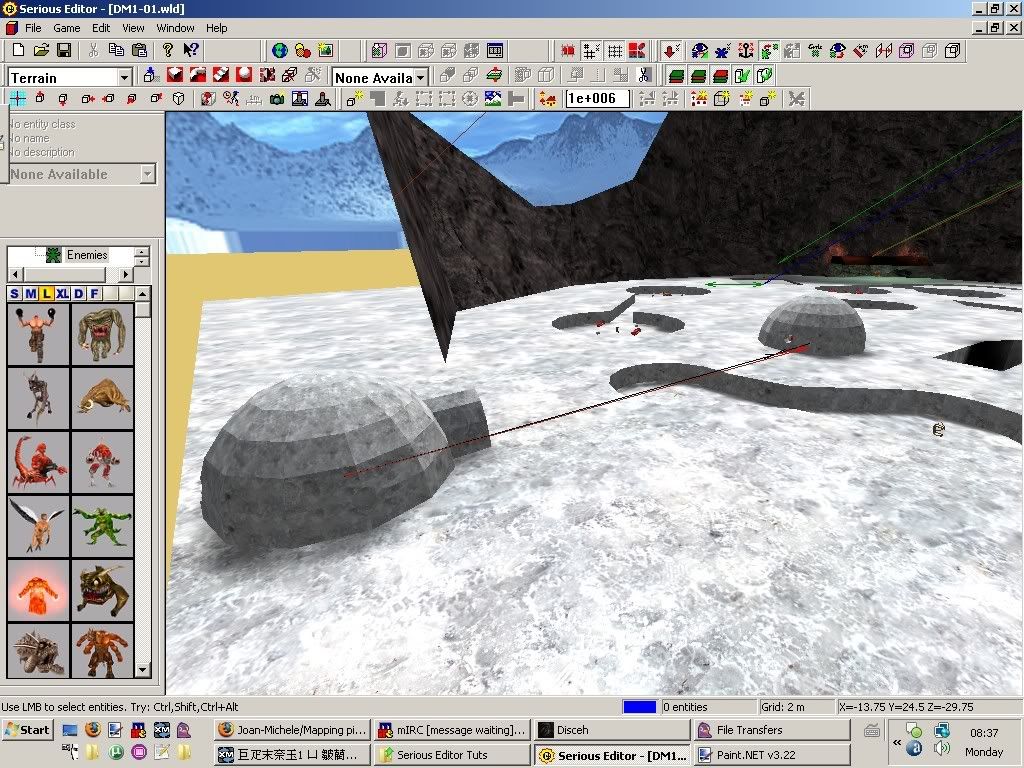Screen dimensions: 1024x768
Task: Click the red down-arrow icon in top toolbar
Action: pos(671,50)
